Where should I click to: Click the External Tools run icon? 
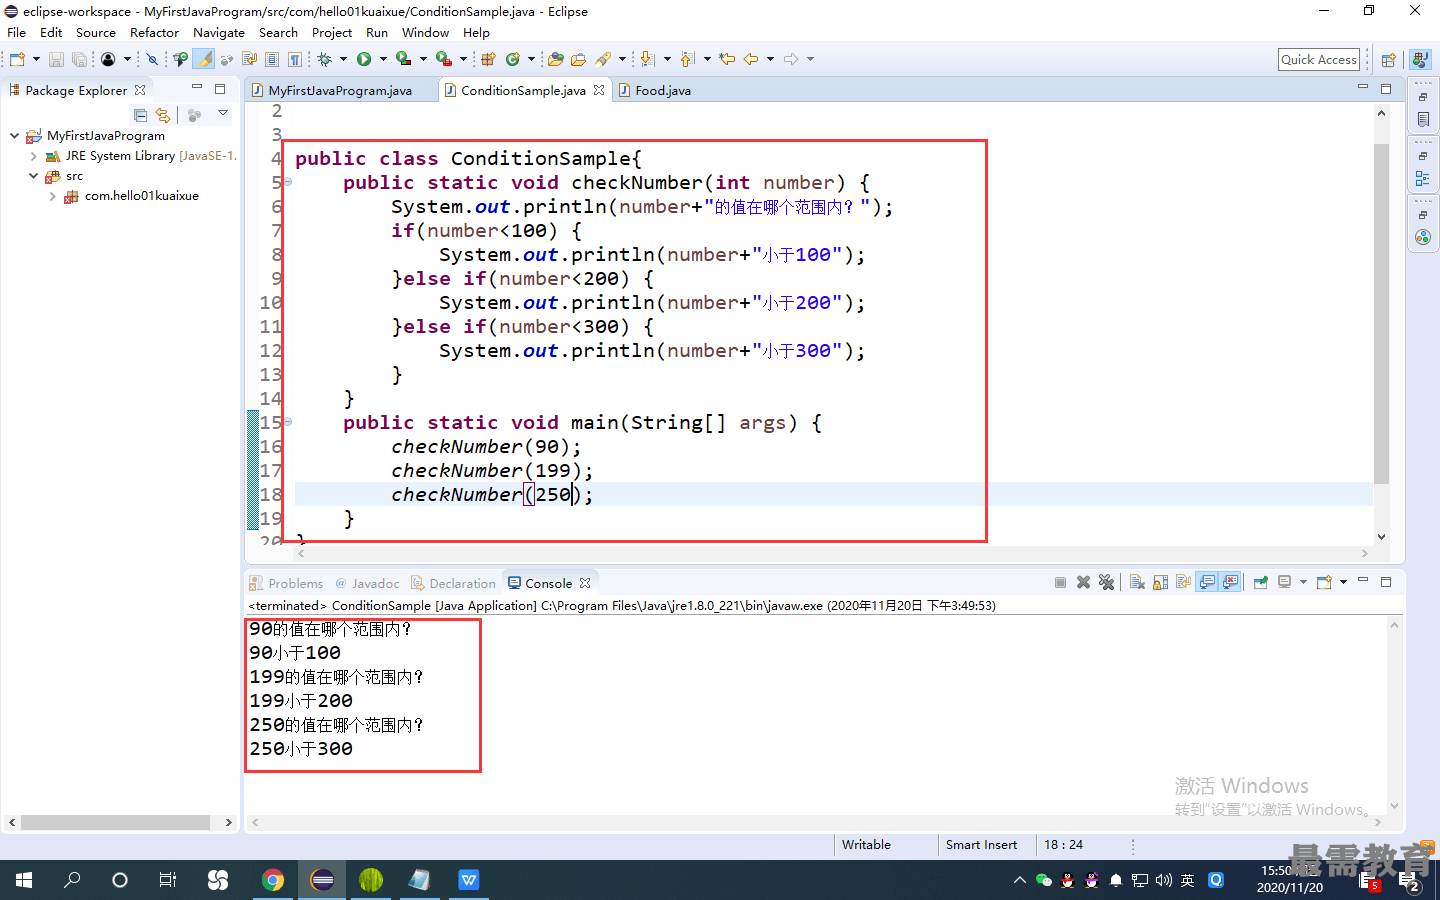pos(443,59)
